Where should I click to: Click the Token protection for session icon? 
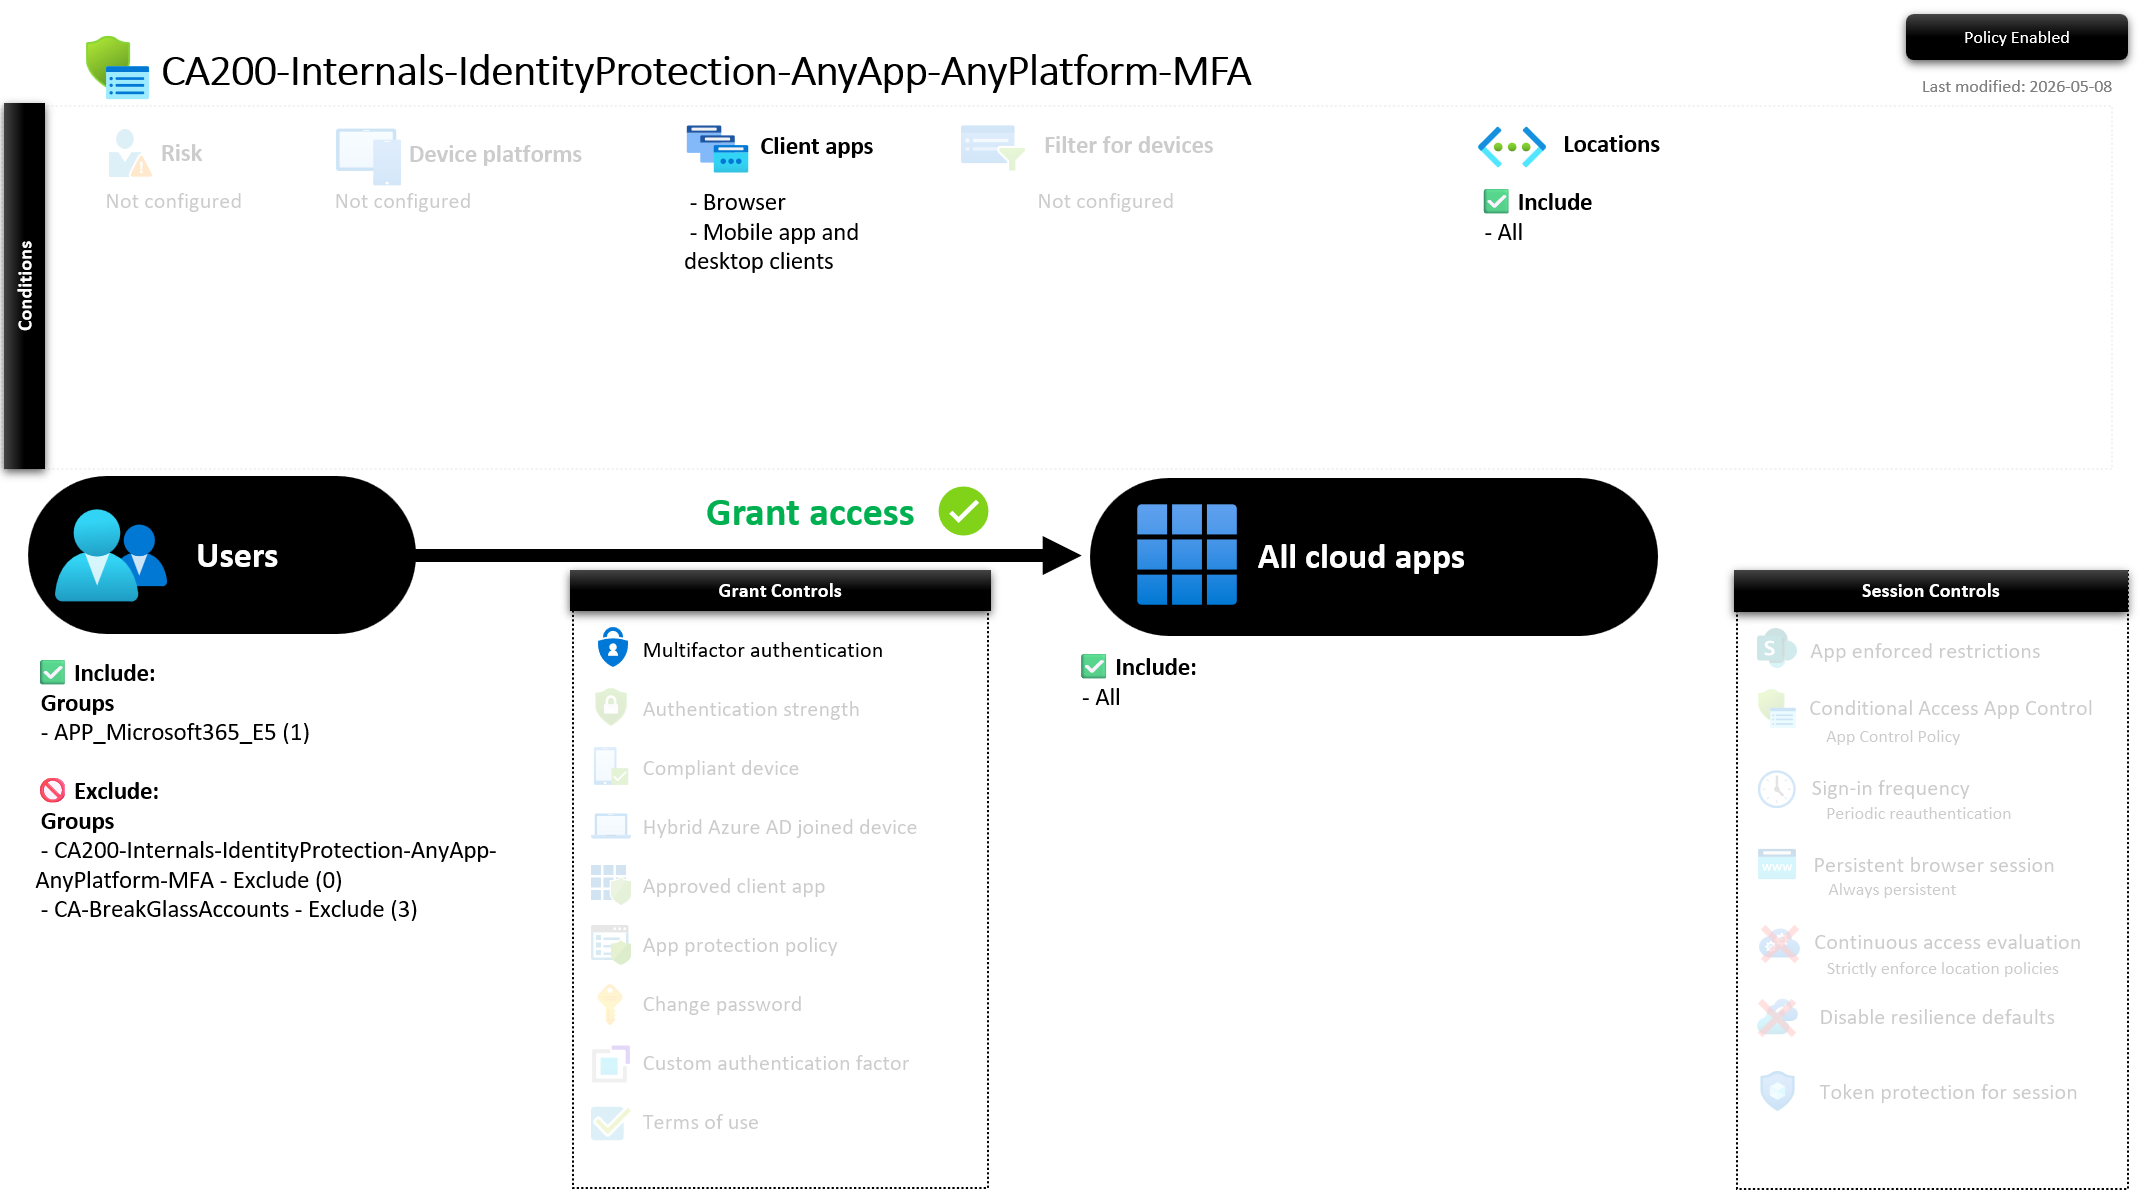[x=1778, y=1091]
